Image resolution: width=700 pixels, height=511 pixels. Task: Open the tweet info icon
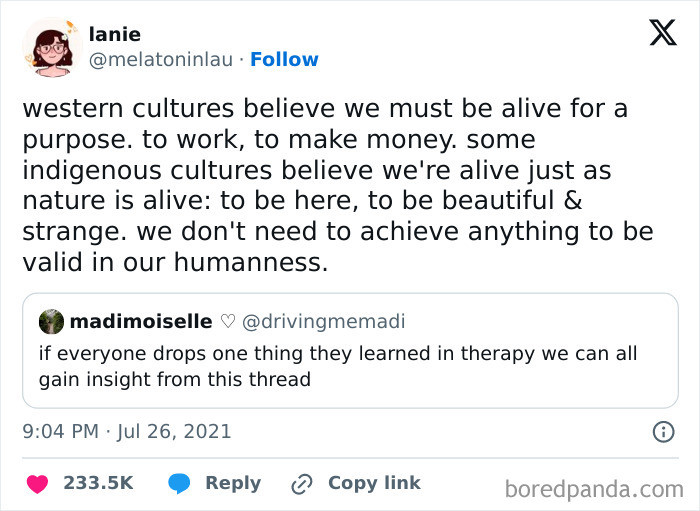tap(662, 432)
